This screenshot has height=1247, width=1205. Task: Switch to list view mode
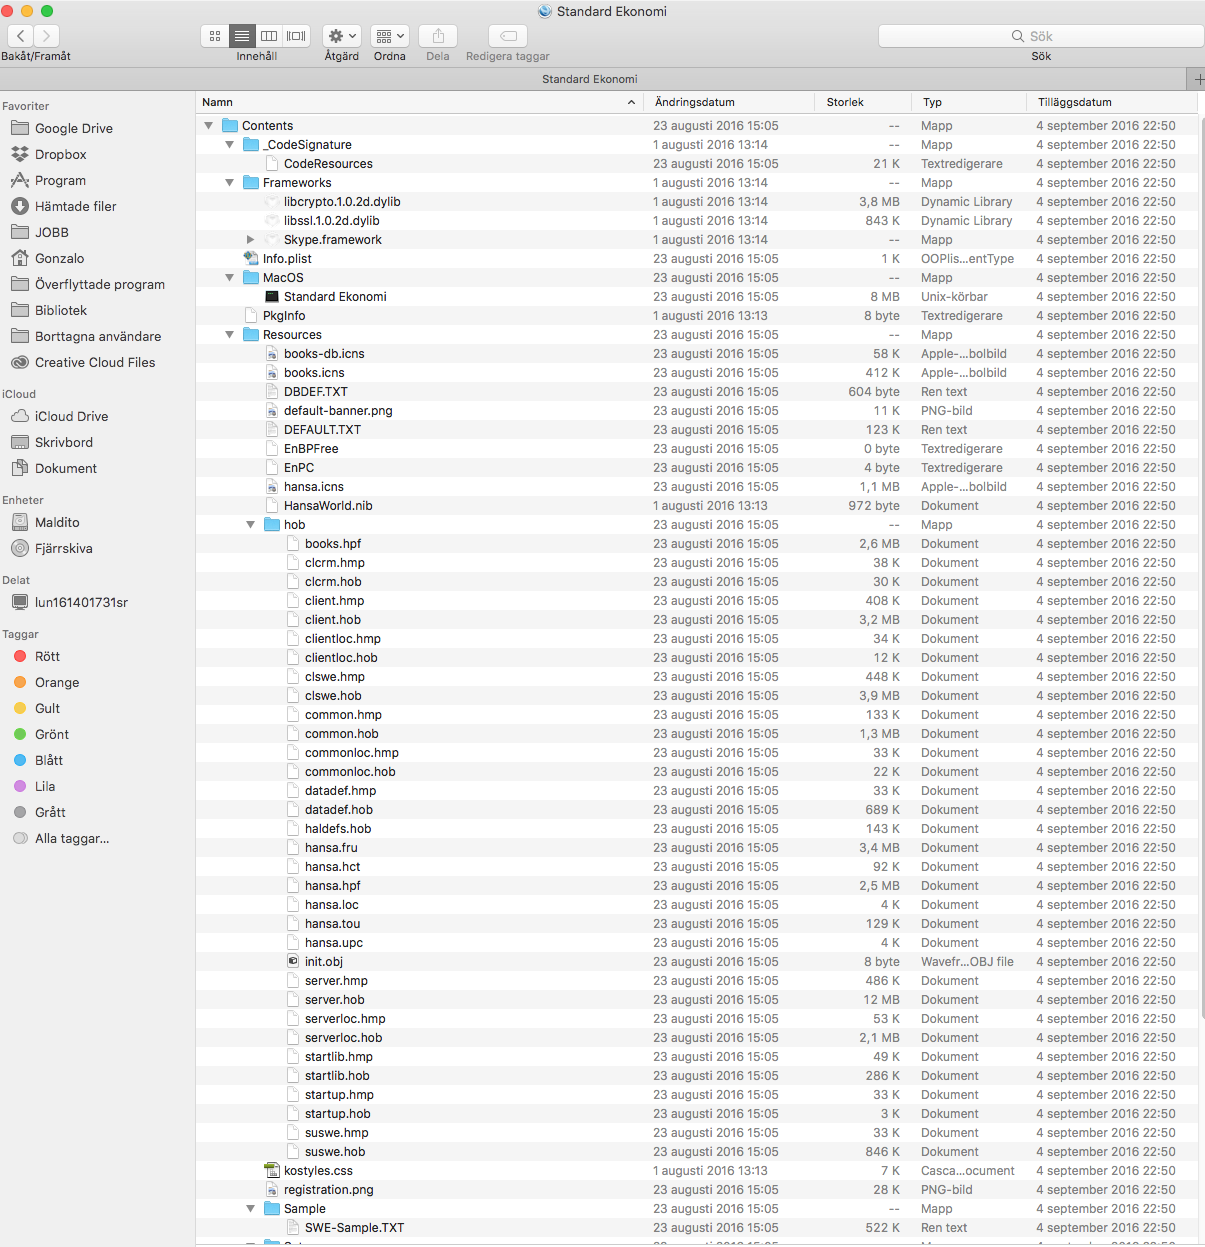242,36
